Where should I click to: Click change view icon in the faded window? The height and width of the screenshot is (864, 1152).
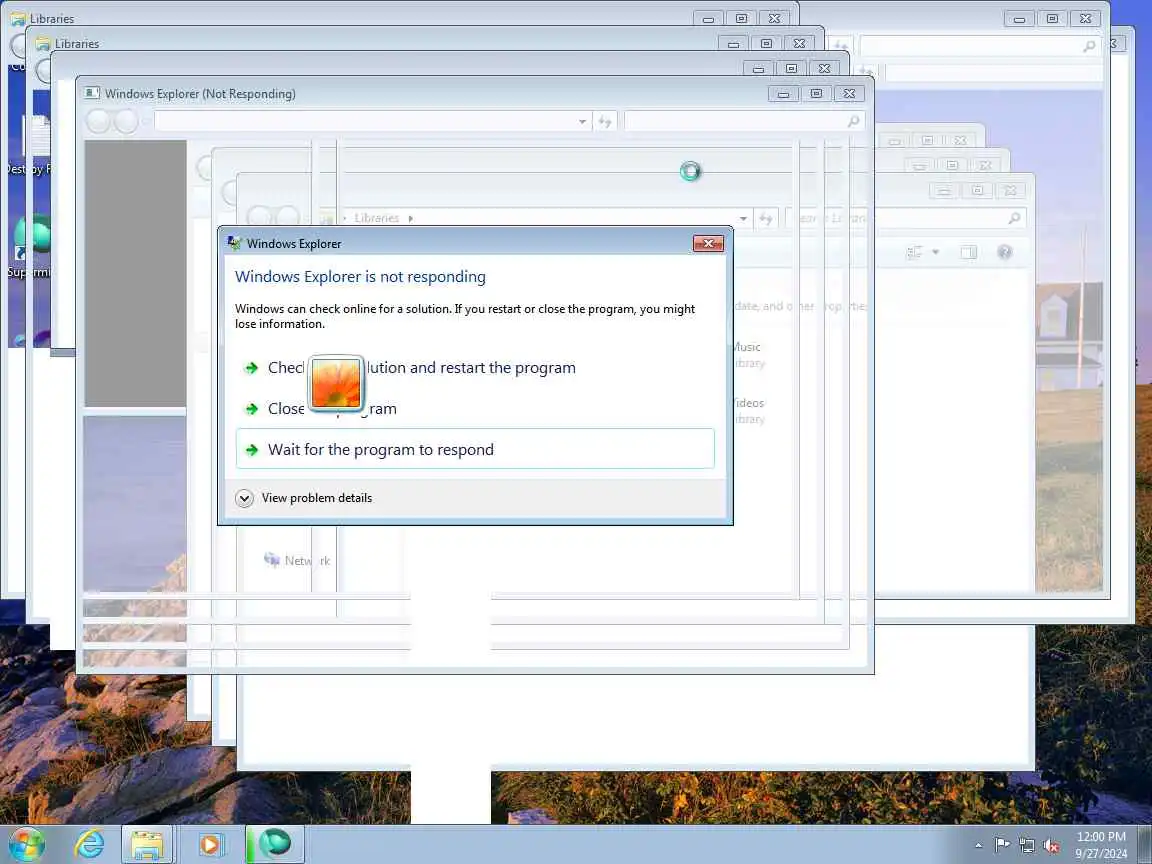pos(914,252)
